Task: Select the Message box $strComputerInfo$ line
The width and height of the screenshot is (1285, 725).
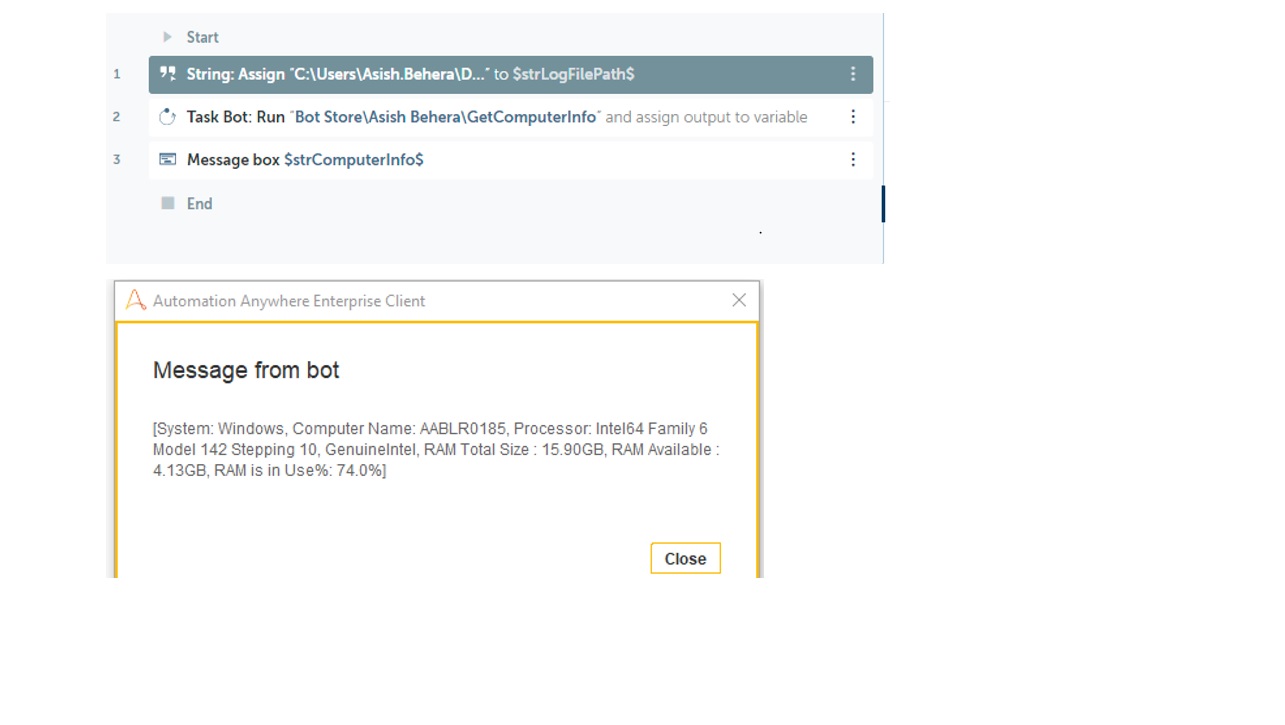Action: 511,160
